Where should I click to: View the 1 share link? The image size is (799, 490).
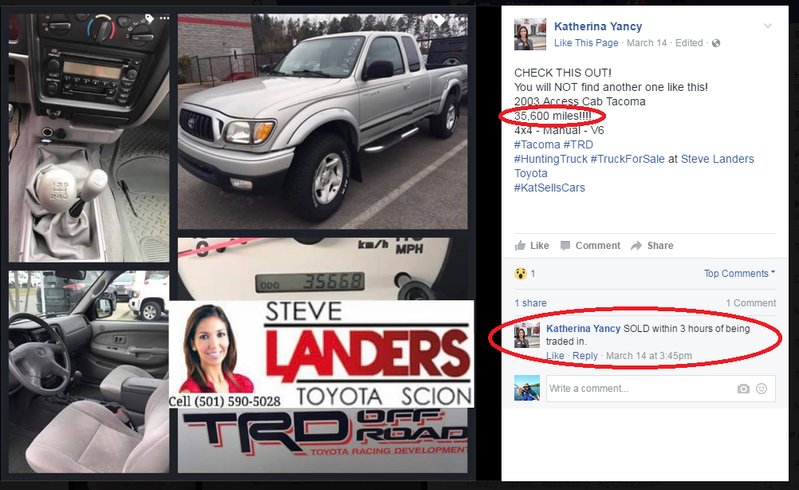tap(530, 303)
